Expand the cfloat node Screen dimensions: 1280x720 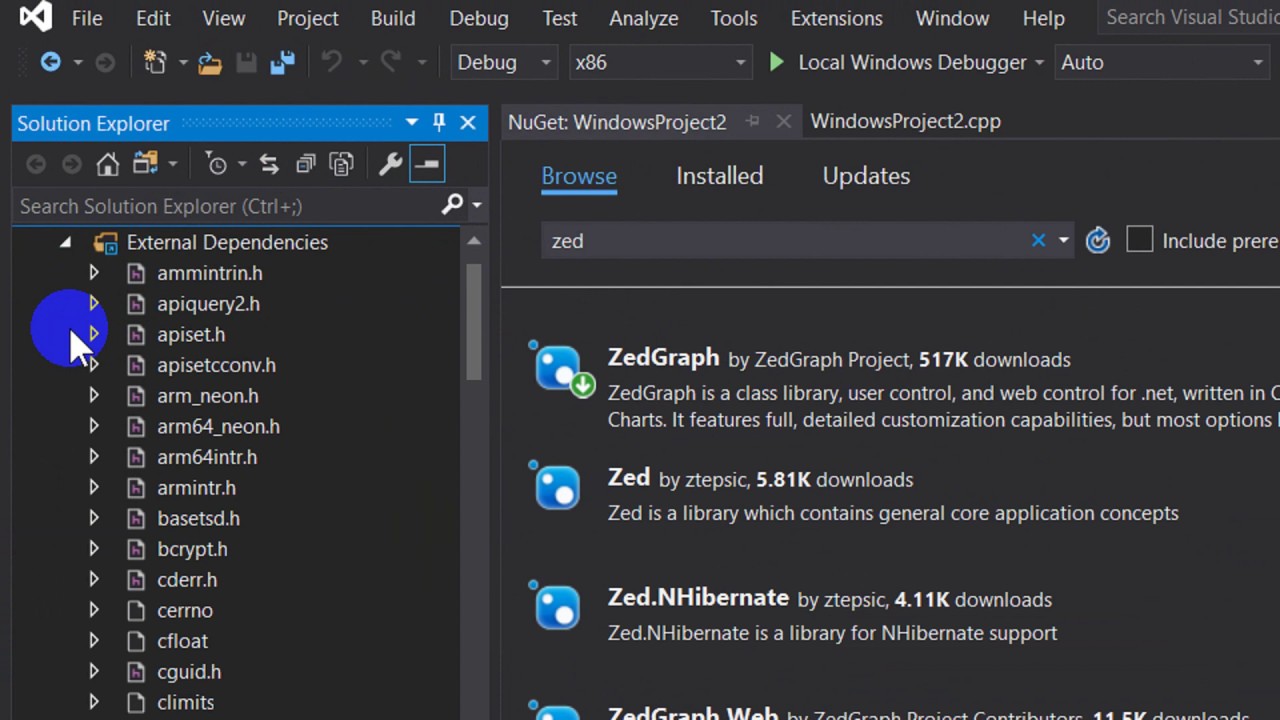tap(94, 640)
